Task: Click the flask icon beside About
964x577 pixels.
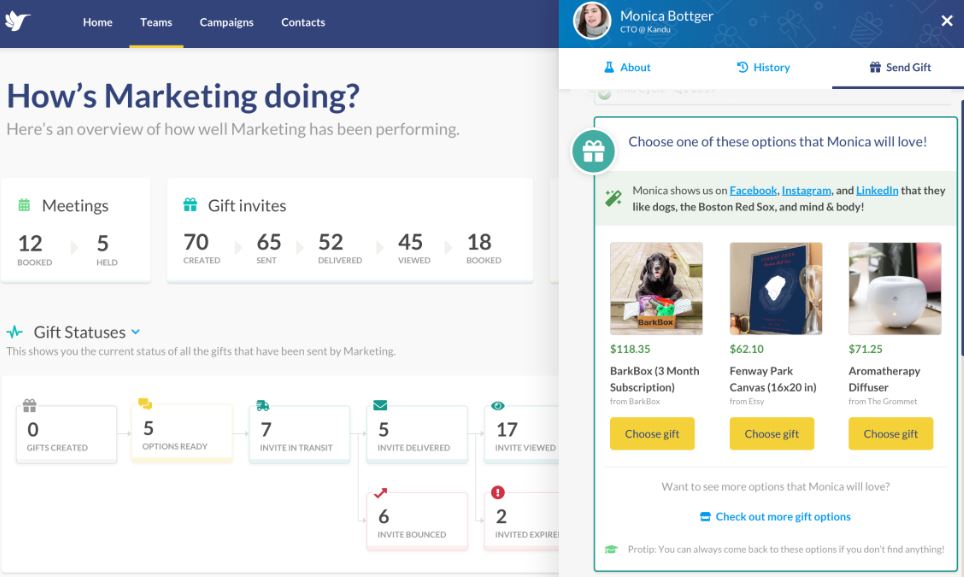Action: coord(609,67)
